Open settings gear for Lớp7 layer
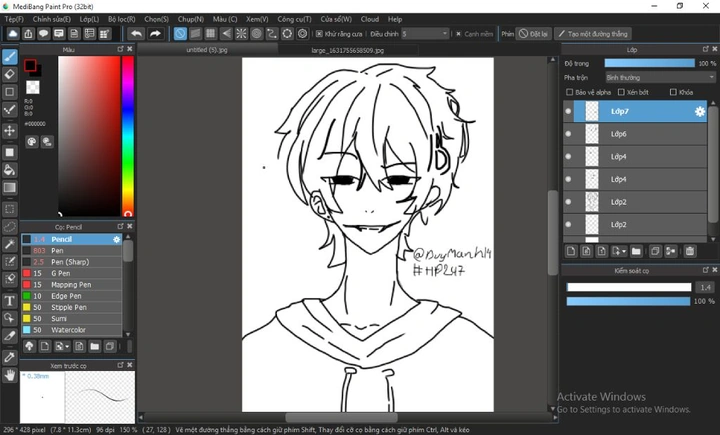 click(699, 112)
